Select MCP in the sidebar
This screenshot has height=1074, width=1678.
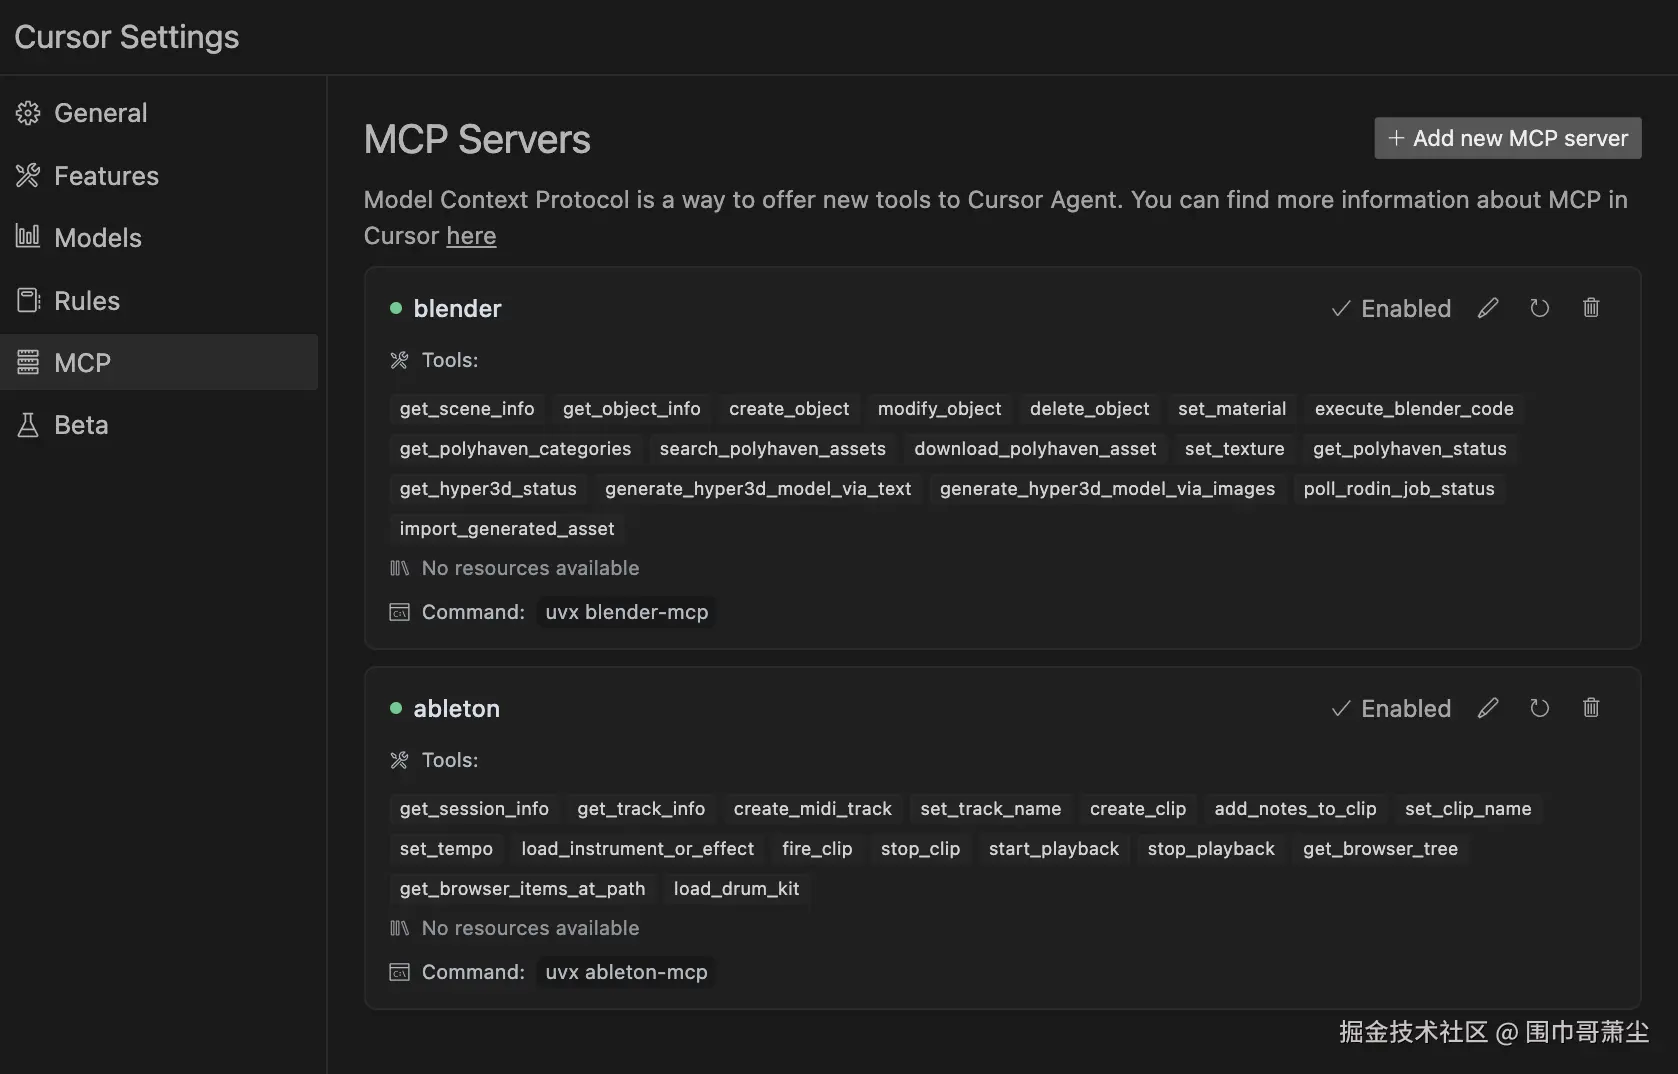click(x=82, y=363)
